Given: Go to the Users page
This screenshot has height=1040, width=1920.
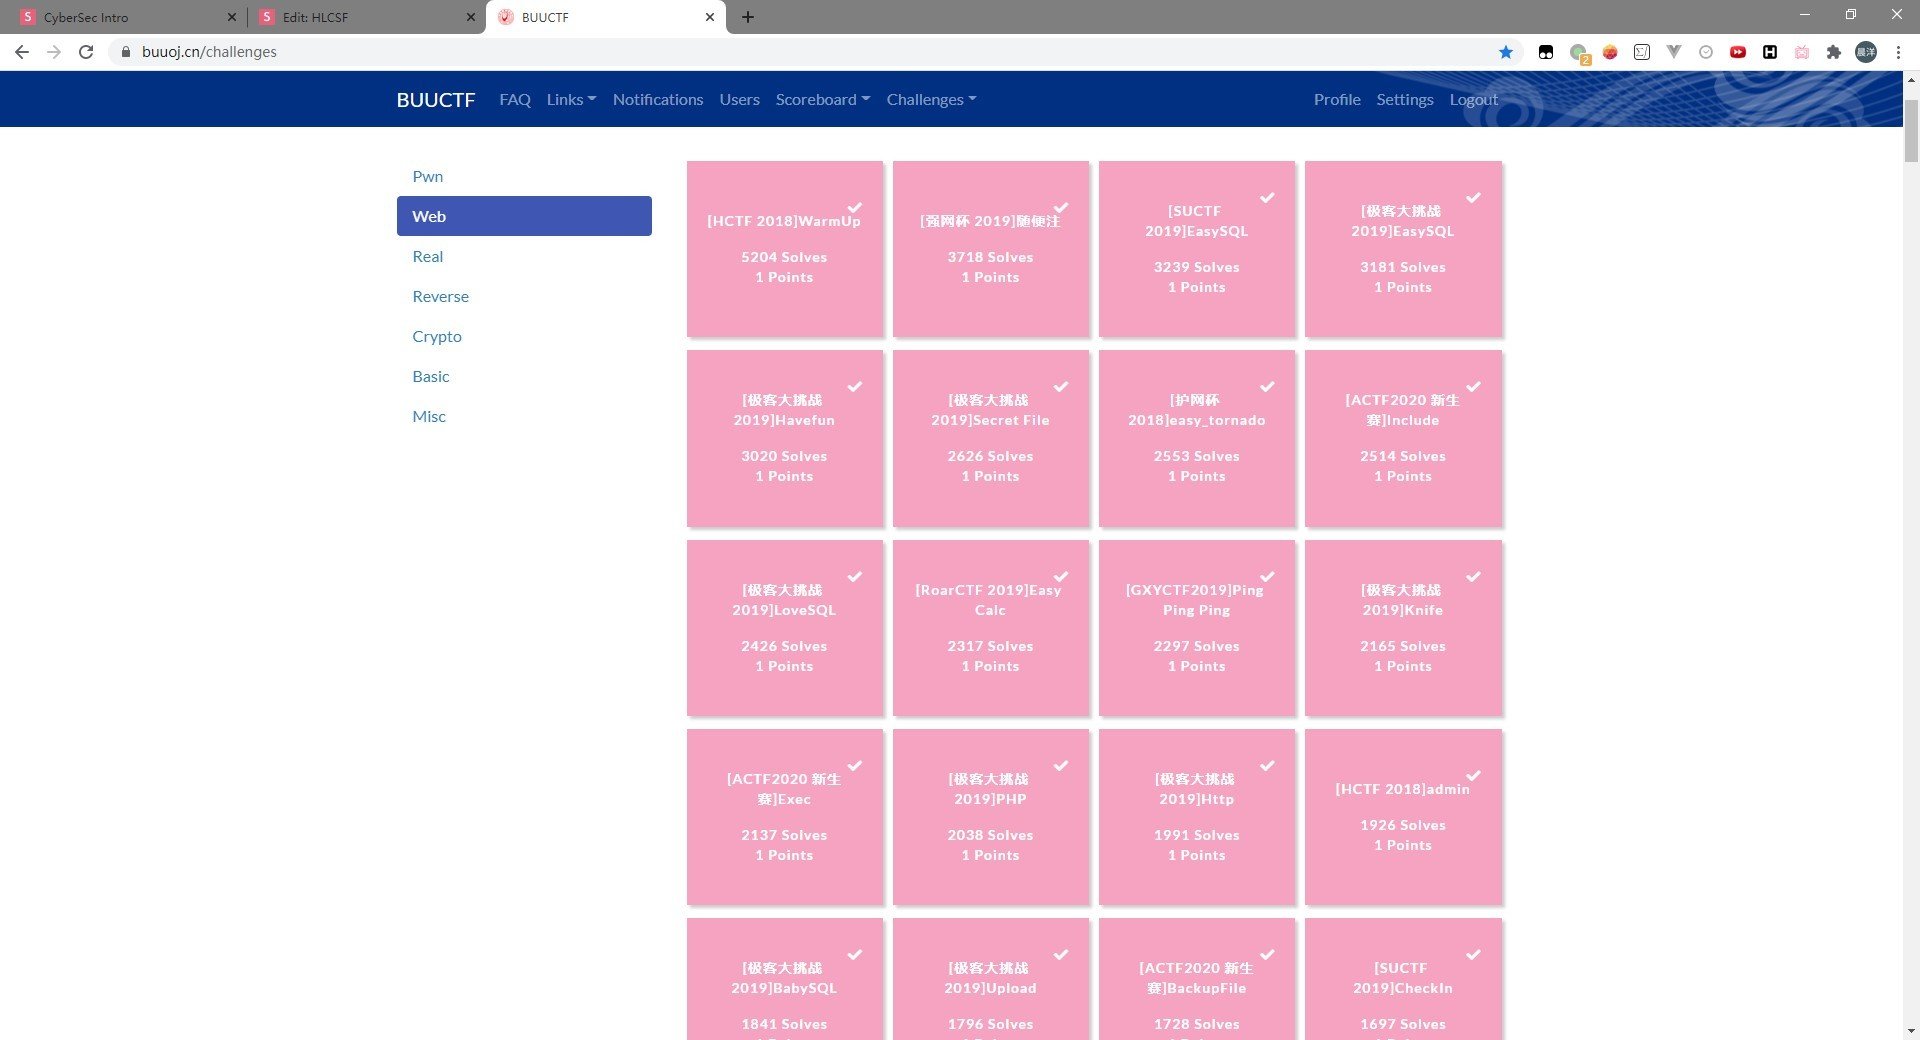Looking at the screenshot, I should pos(739,99).
